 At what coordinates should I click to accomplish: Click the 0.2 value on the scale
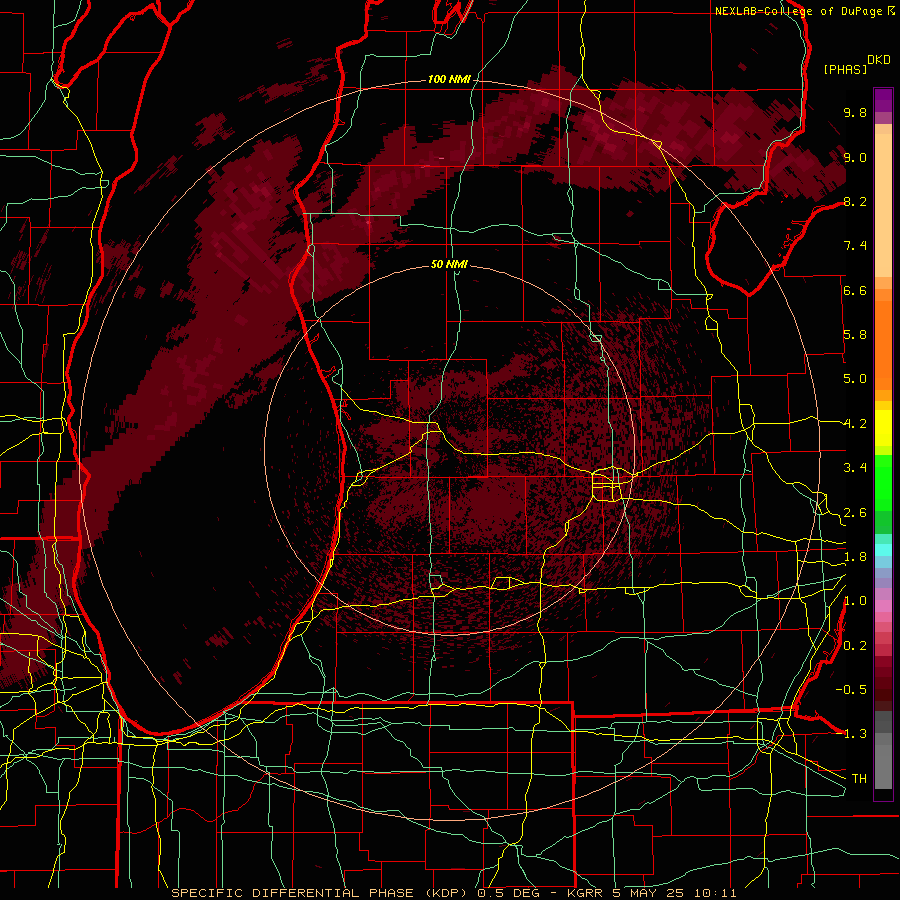[x=855, y=646]
